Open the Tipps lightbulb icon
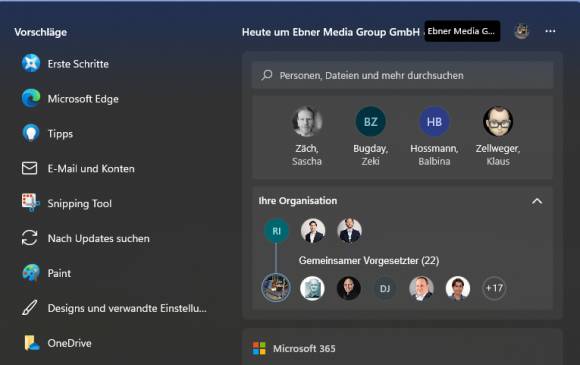Viewport: 580px width, 365px height. tap(31, 133)
